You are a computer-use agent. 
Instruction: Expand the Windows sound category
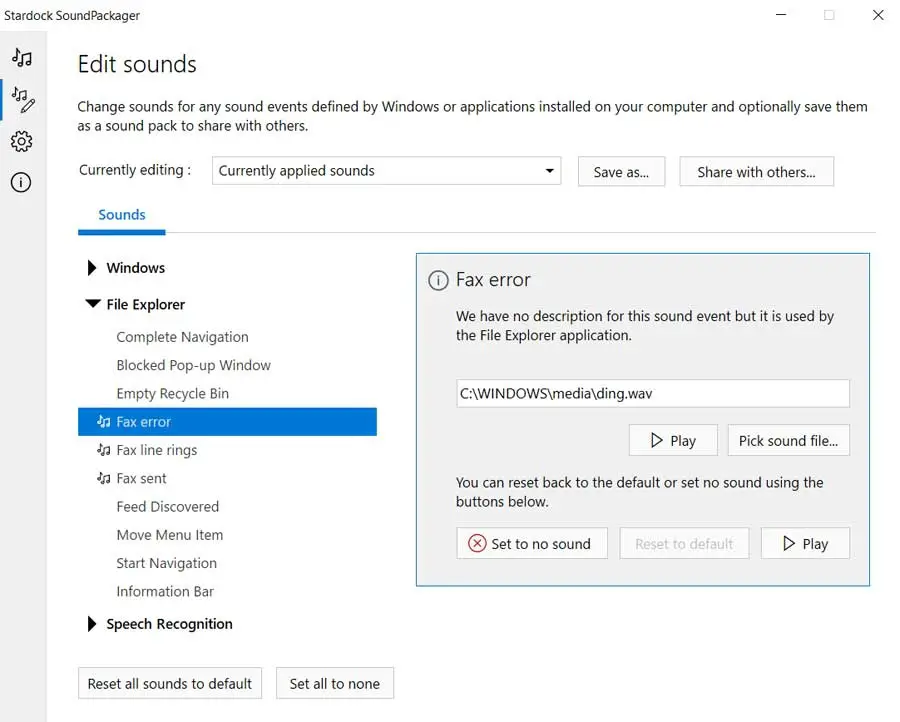[x=93, y=268]
